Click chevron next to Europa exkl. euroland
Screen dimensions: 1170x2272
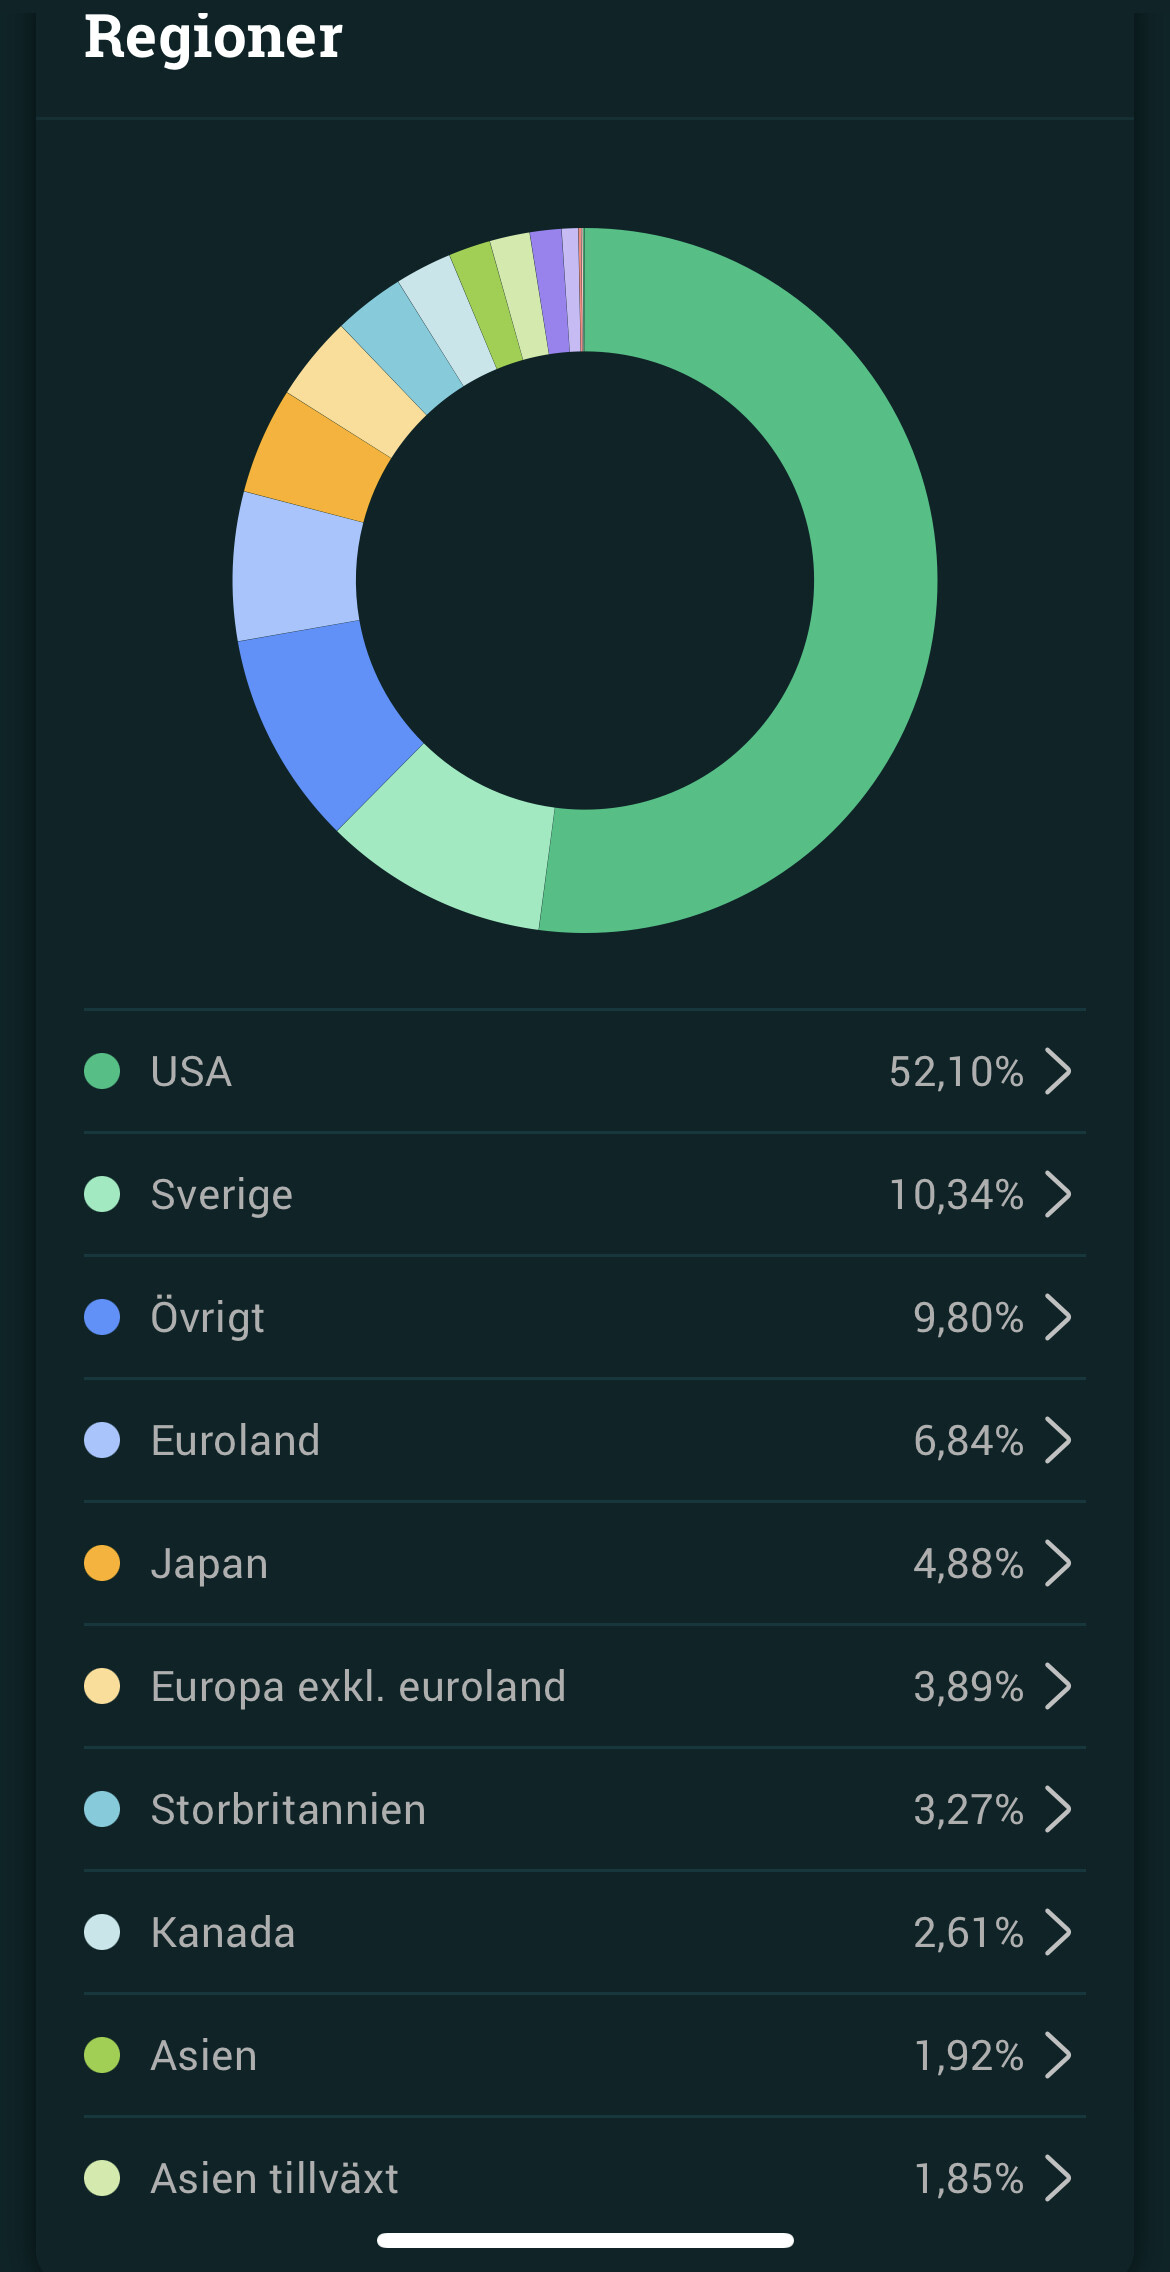[x=1058, y=1687]
